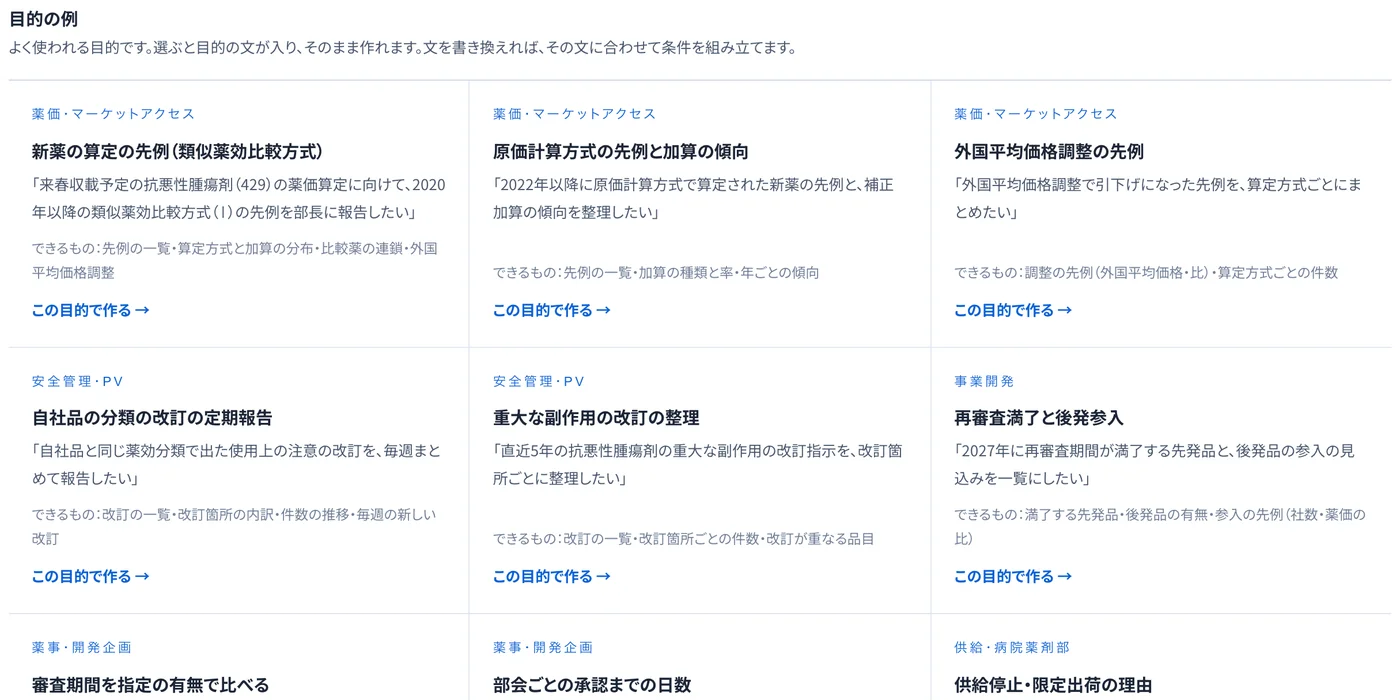Select the 自社品の分類の改訂の定期報告 card title
Viewport: 1400px width, 700px height.
[152, 418]
